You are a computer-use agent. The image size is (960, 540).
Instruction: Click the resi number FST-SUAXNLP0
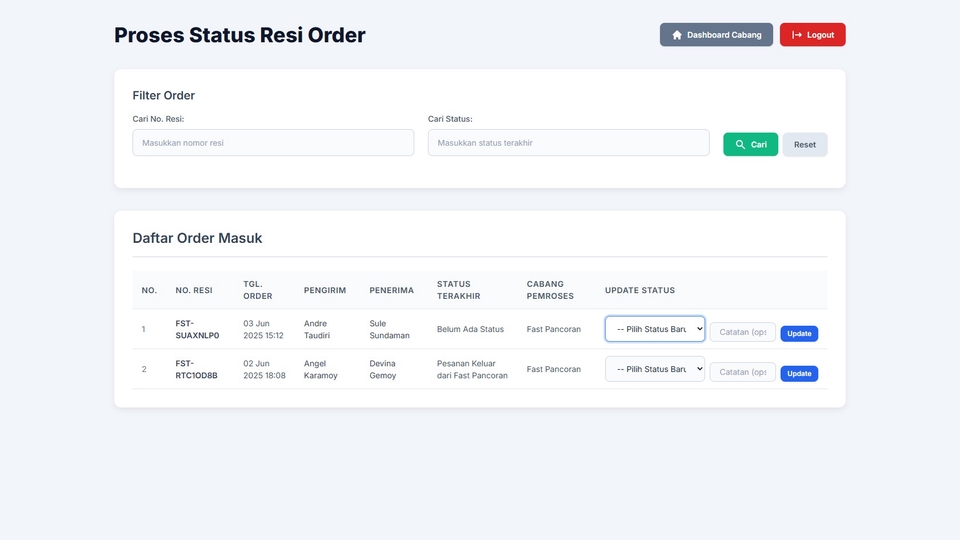(x=197, y=329)
